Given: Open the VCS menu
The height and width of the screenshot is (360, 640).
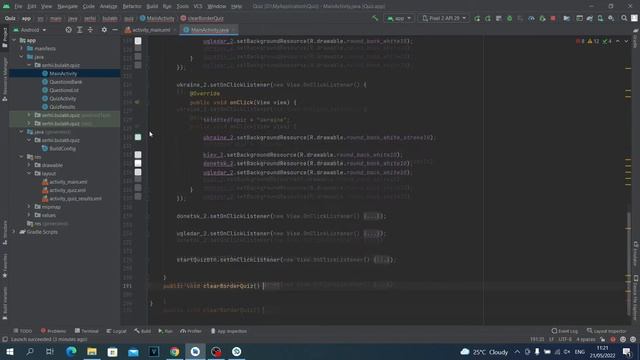Looking at the screenshot, I should [x=198, y=6].
